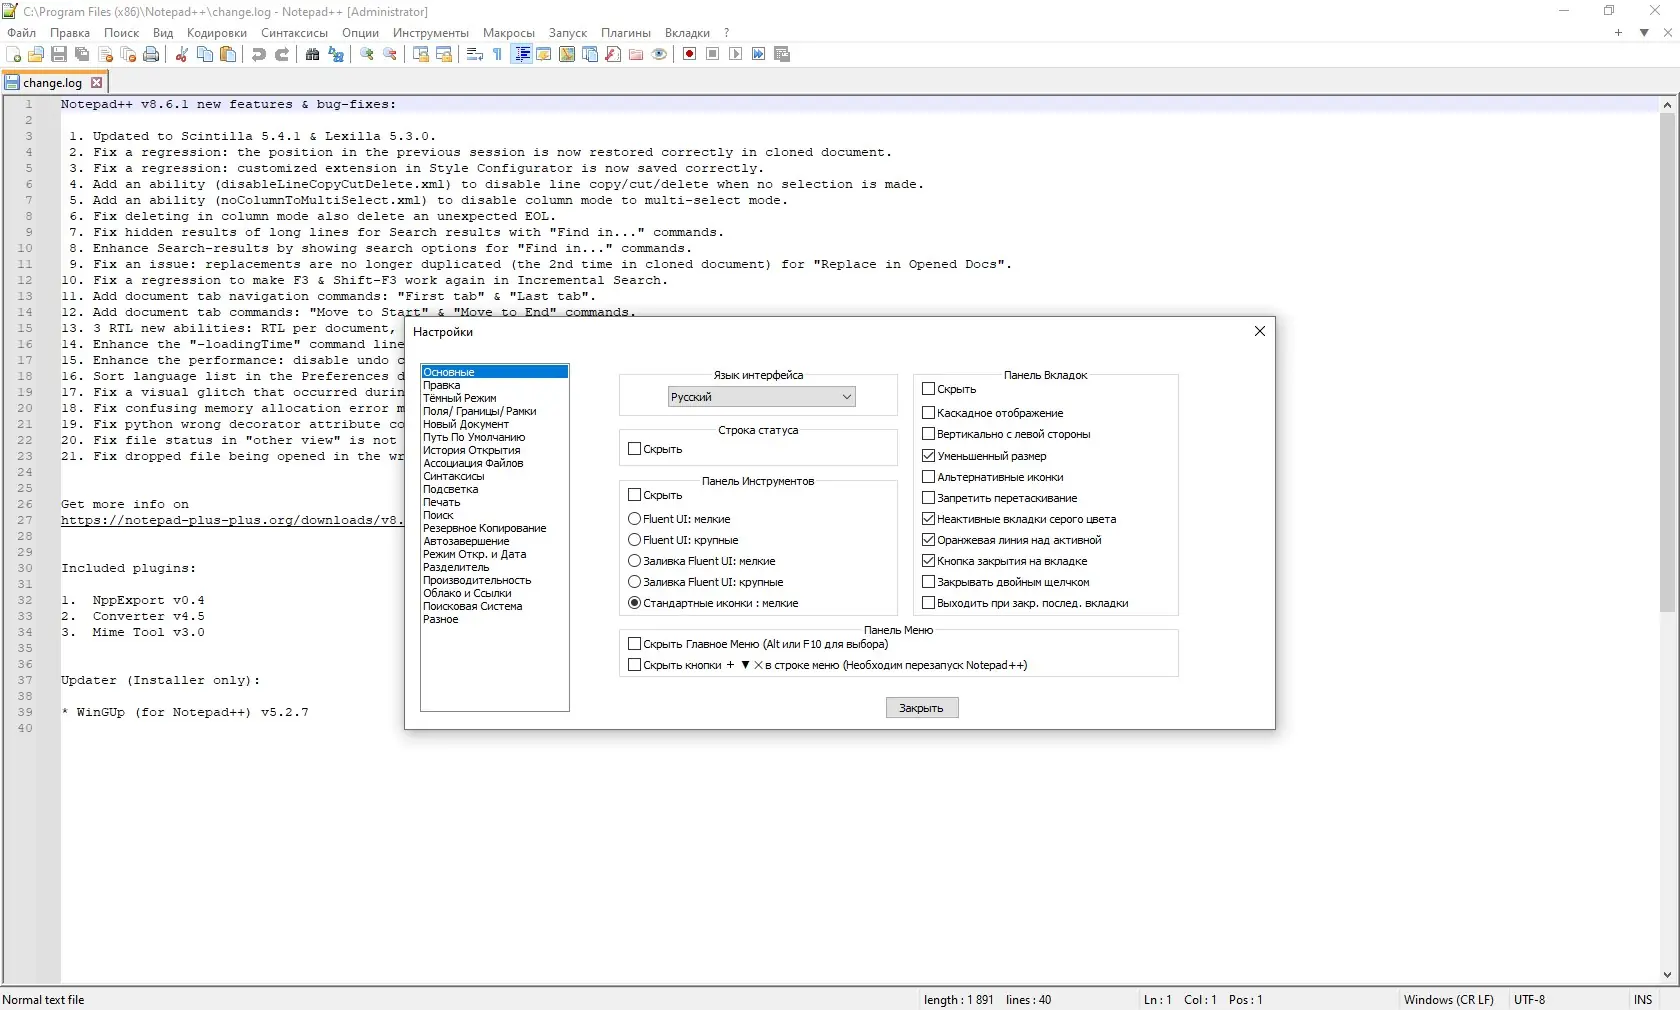Viewport: 1680px width, 1010px height.
Task: Open the Replace tool icon
Action: point(336,54)
